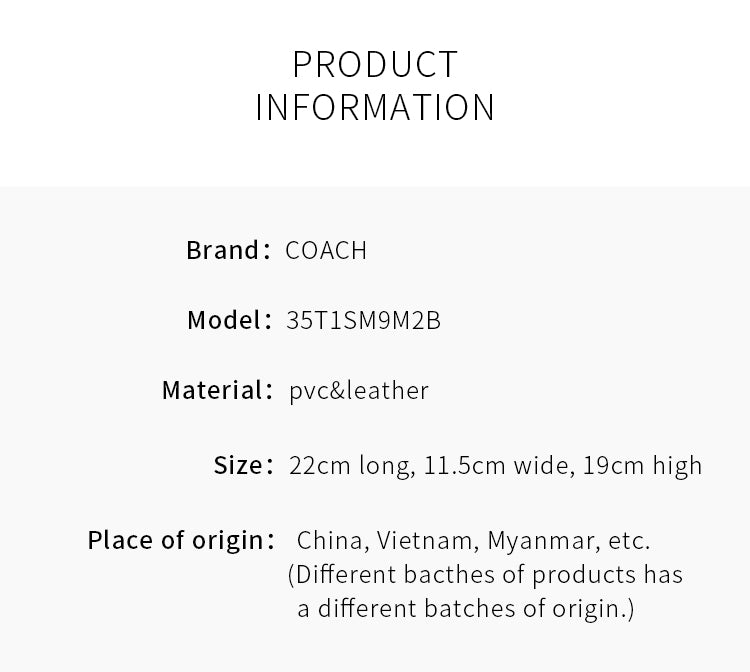Click the word China in origin list
This screenshot has height=672, width=750.
tap(332, 541)
